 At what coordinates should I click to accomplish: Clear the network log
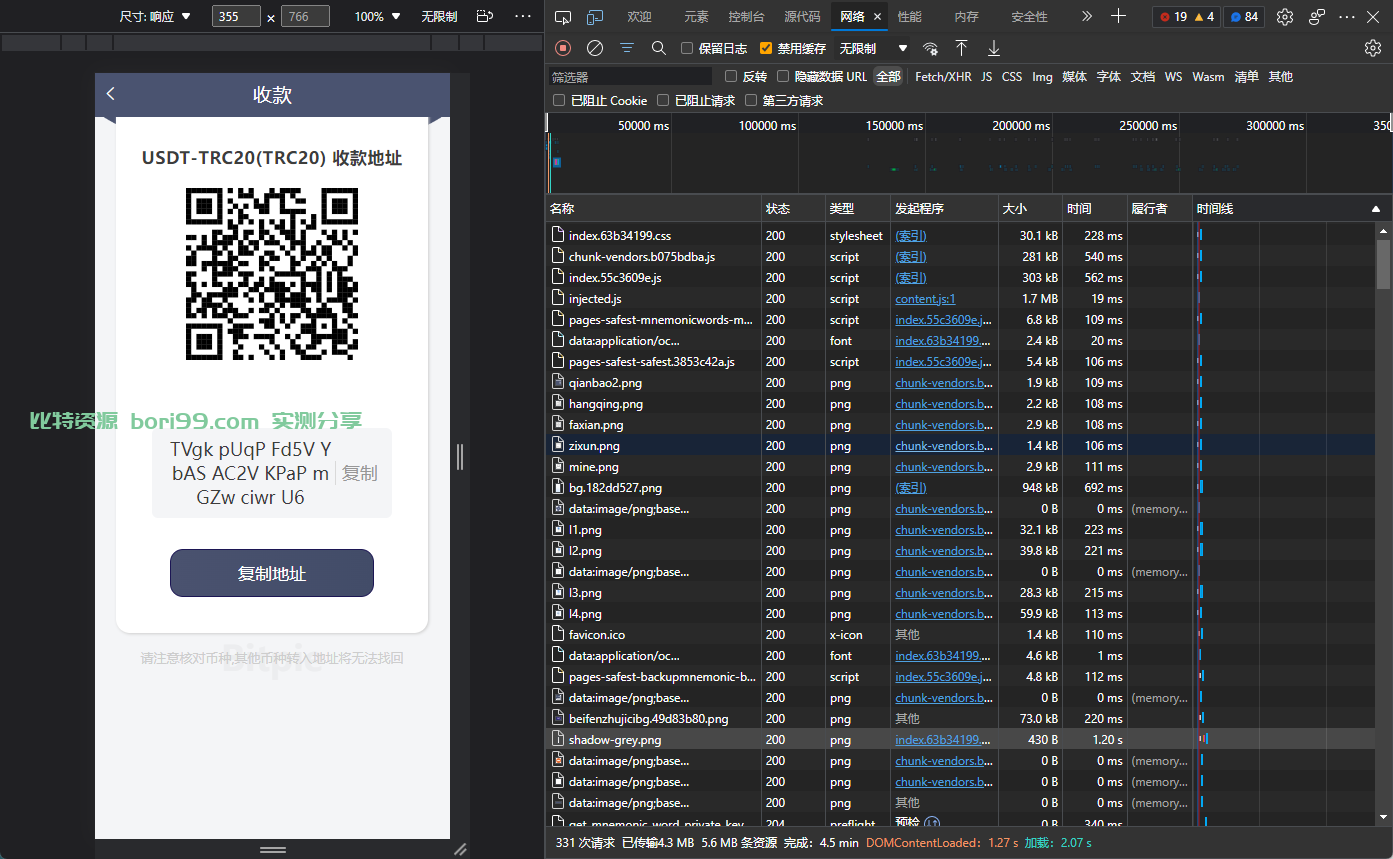pyautogui.click(x=595, y=48)
